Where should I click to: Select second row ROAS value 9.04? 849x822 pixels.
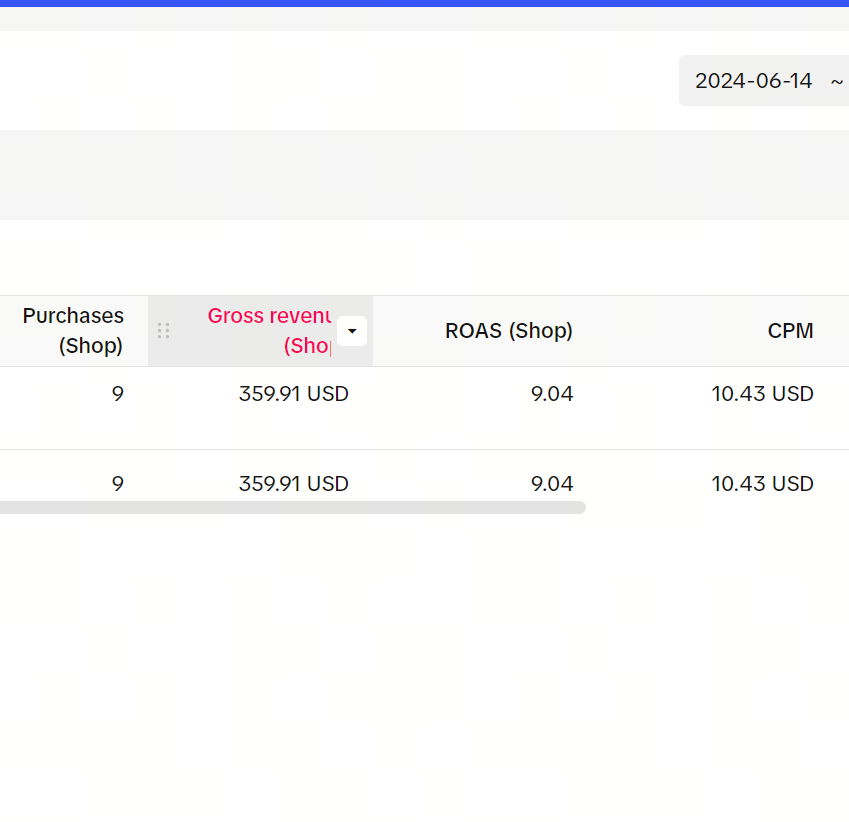[552, 484]
